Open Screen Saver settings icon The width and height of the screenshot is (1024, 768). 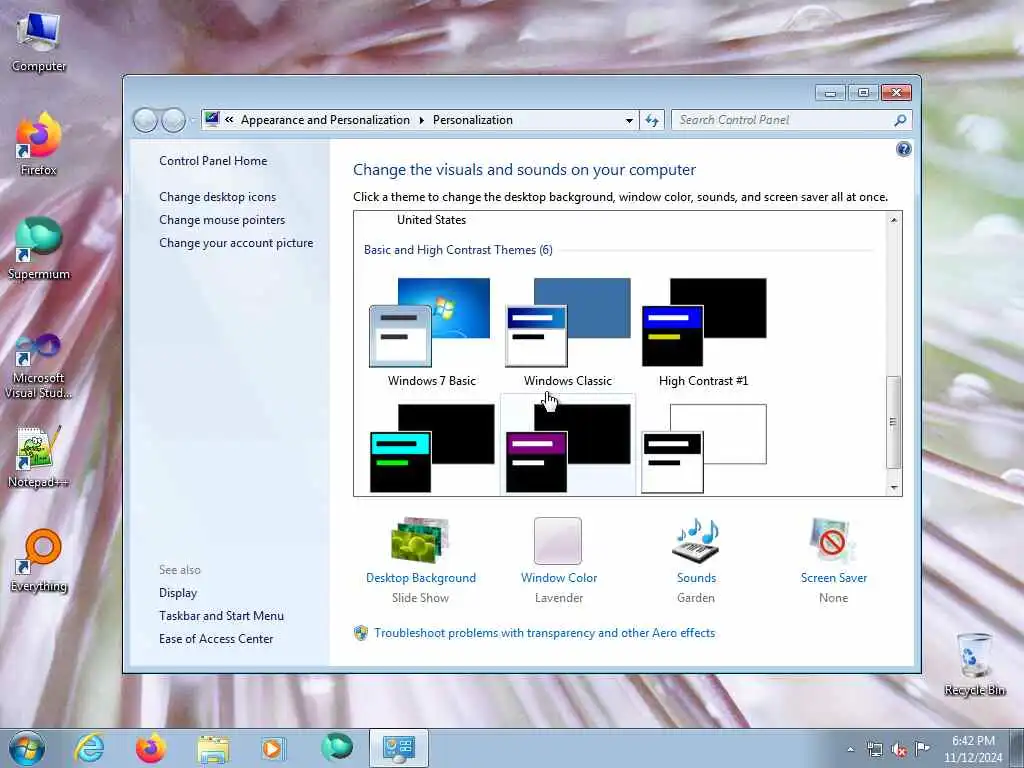click(x=833, y=540)
